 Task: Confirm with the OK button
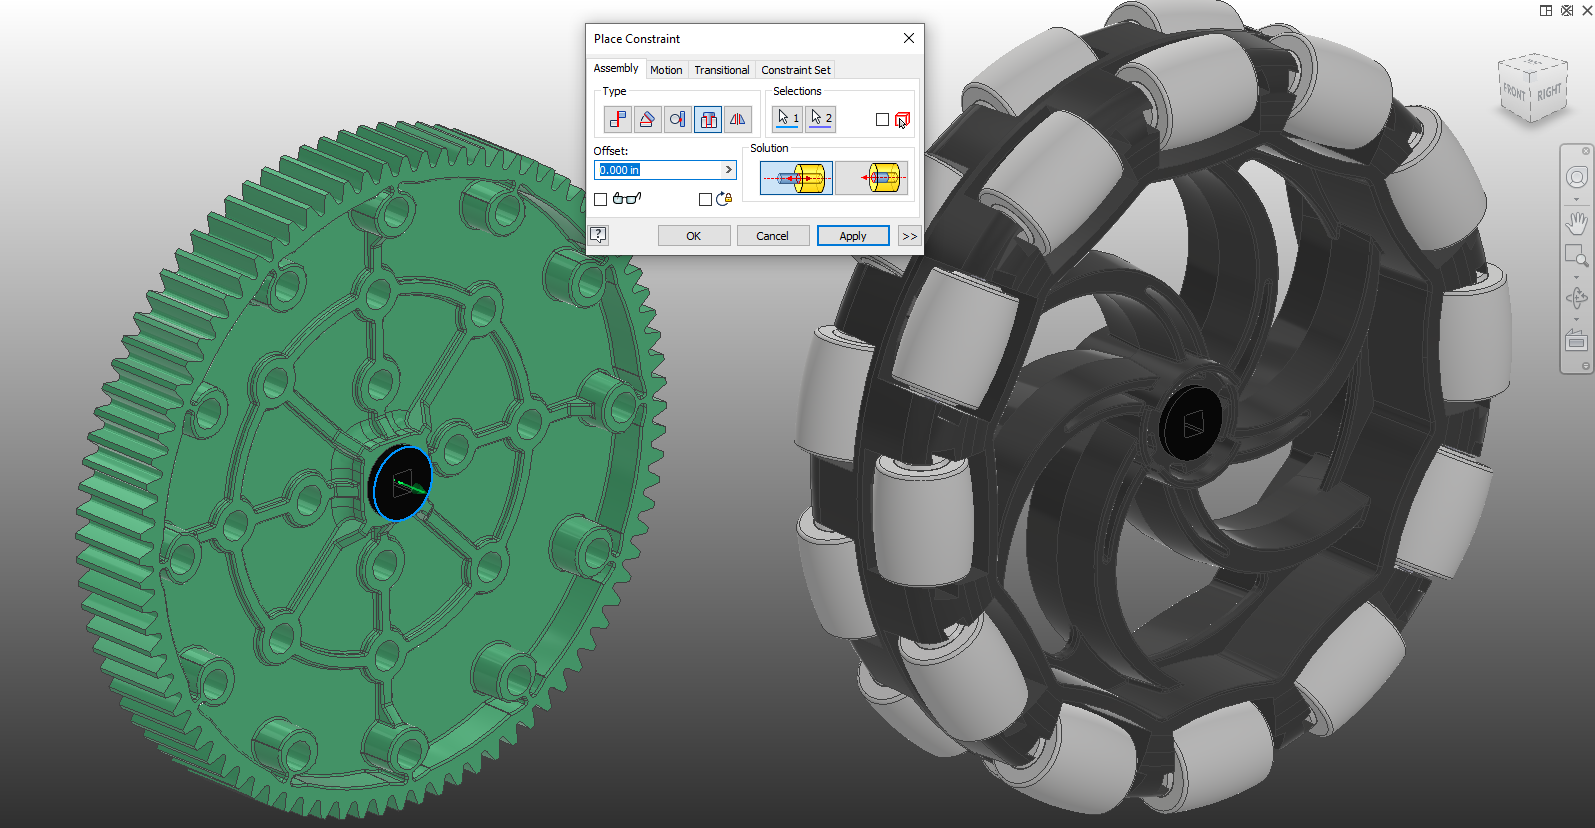coord(694,236)
